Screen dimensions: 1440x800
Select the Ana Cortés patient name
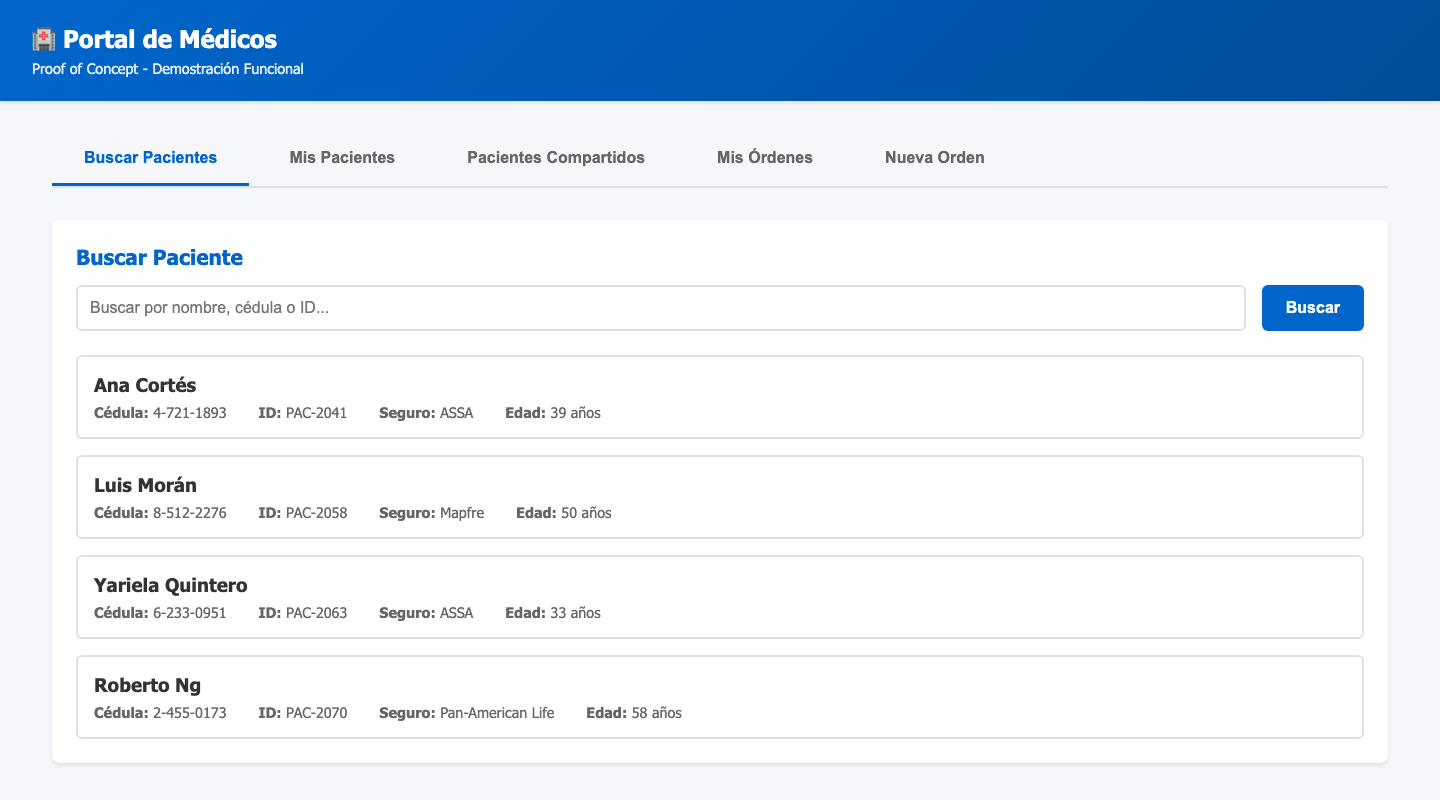(x=145, y=385)
